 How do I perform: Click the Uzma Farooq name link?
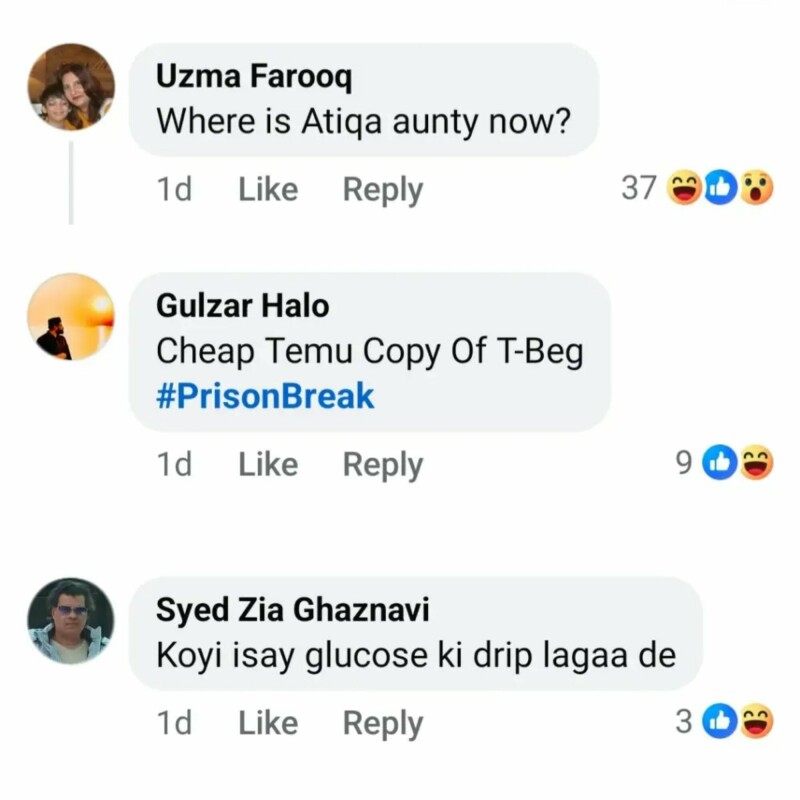coord(254,76)
